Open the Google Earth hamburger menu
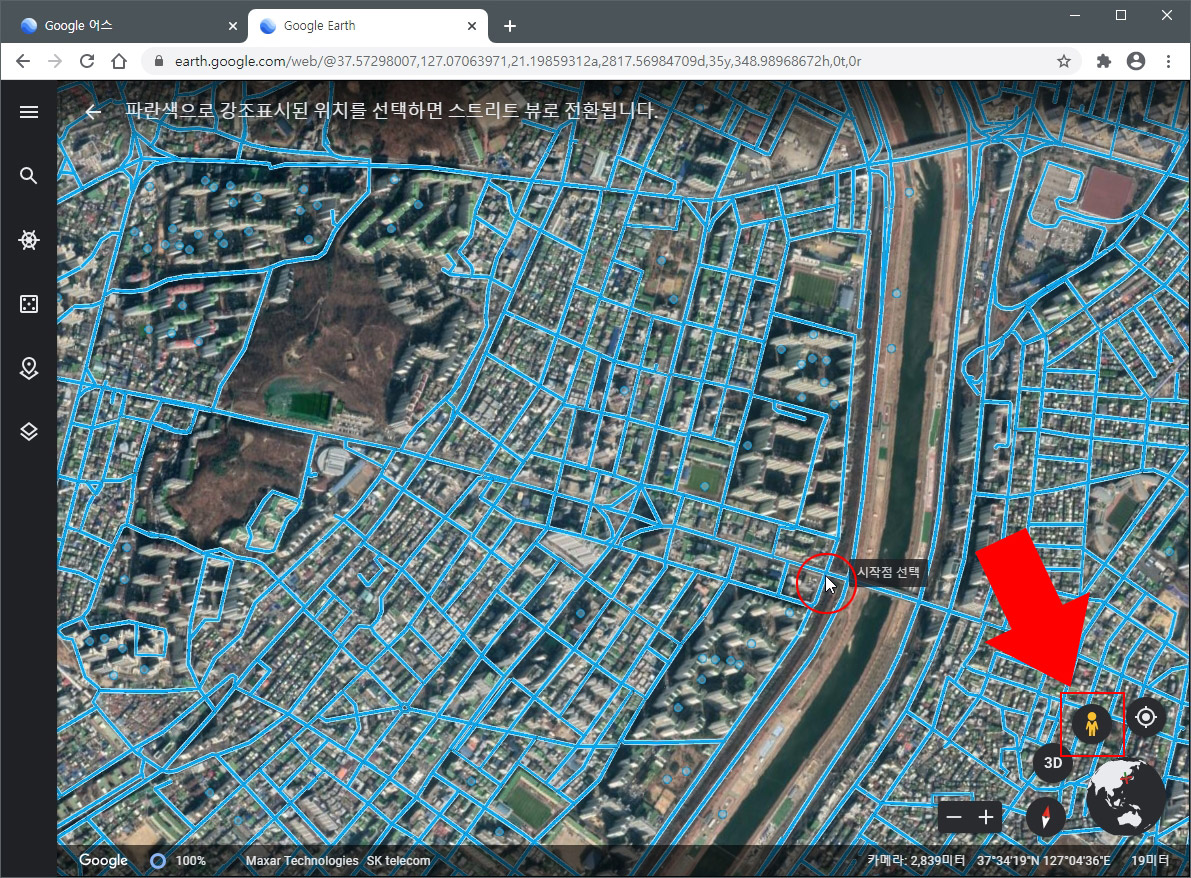The width and height of the screenshot is (1191, 878). (x=29, y=112)
